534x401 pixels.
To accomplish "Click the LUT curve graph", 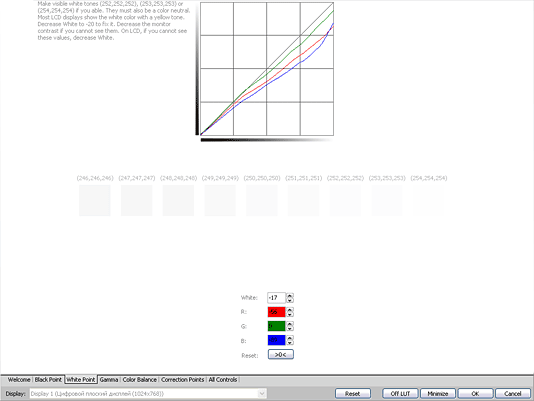I will coord(267,69).
